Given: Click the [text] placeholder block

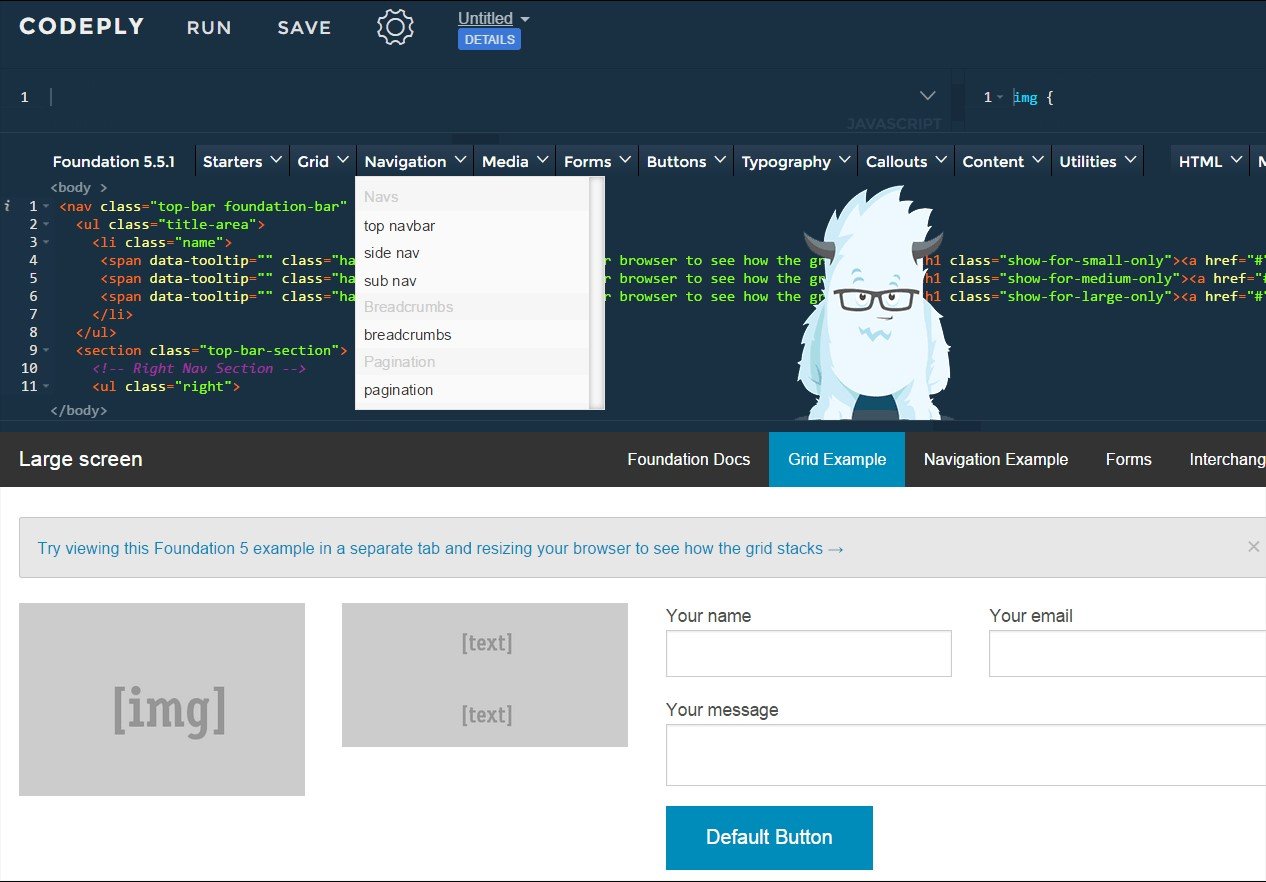Looking at the screenshot, I should click(485, 675).
